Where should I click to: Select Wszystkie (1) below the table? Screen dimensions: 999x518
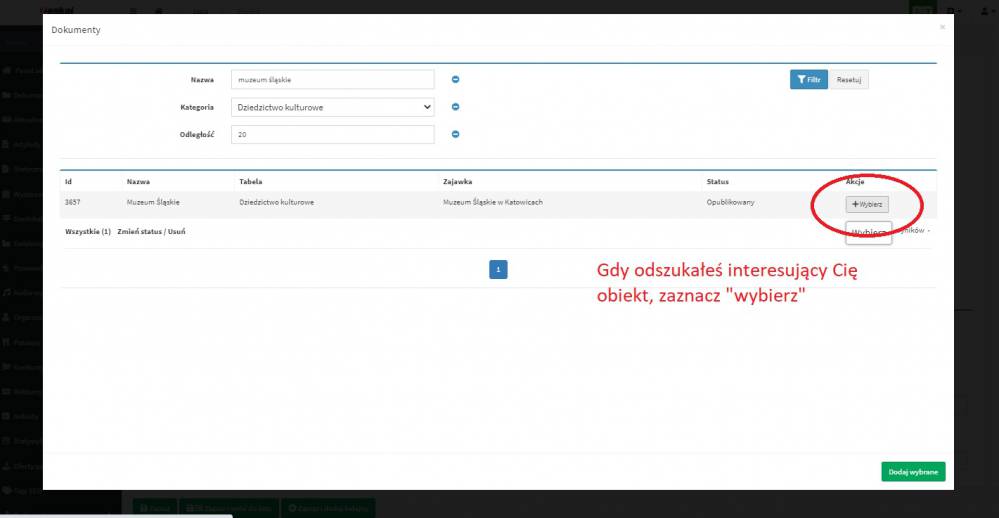tap(87, 231)
